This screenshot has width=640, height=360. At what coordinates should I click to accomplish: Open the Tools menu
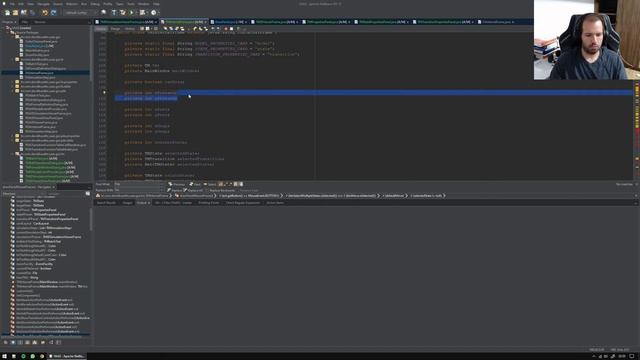tap(131, 4)
